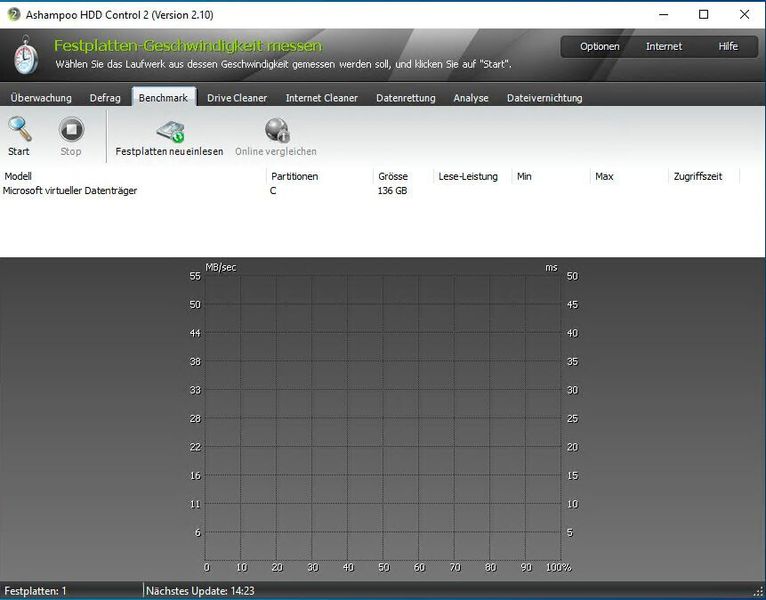The image size is (766, 600).
Task: Click the 136 GB size value
Action: point(392,191)
